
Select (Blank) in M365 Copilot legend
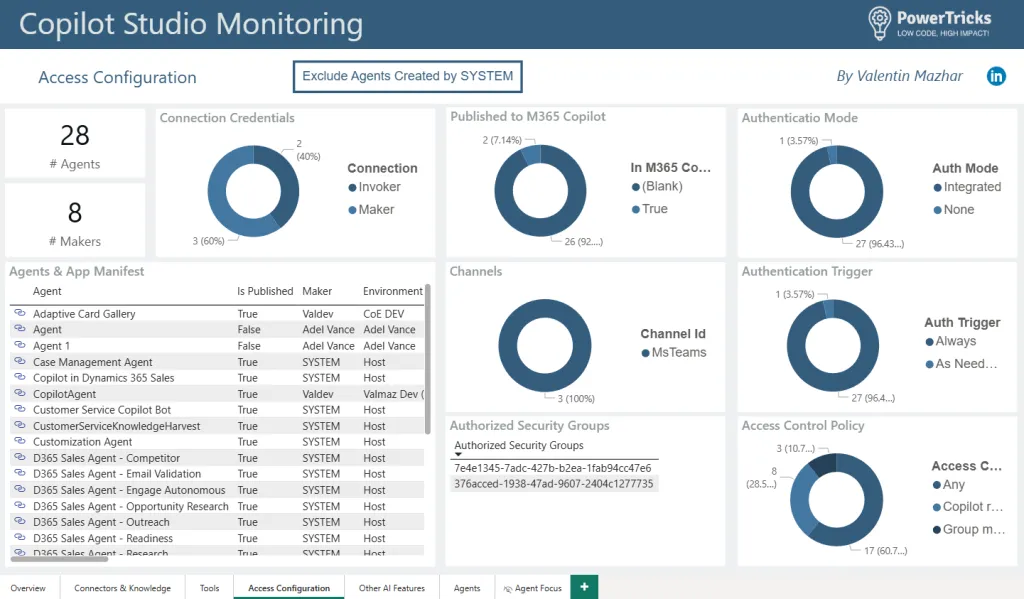657,186
